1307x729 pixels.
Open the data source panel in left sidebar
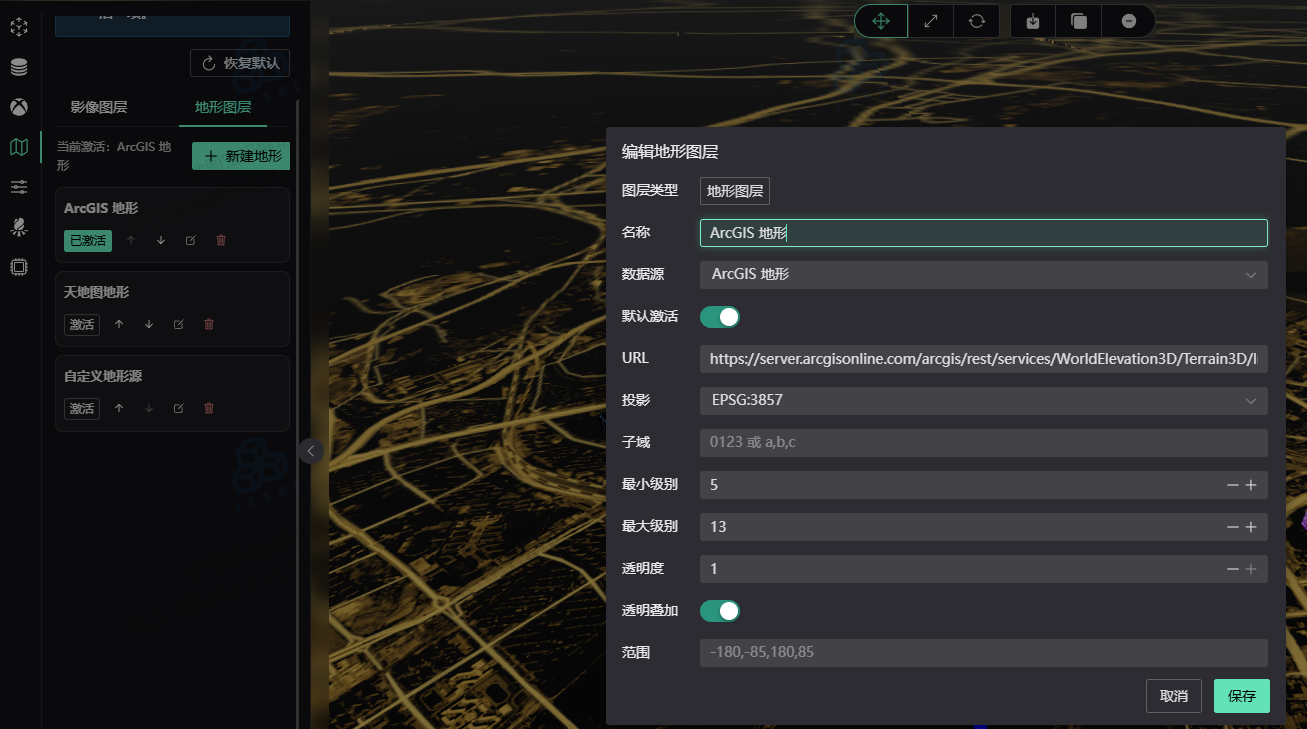pos(18,67)
